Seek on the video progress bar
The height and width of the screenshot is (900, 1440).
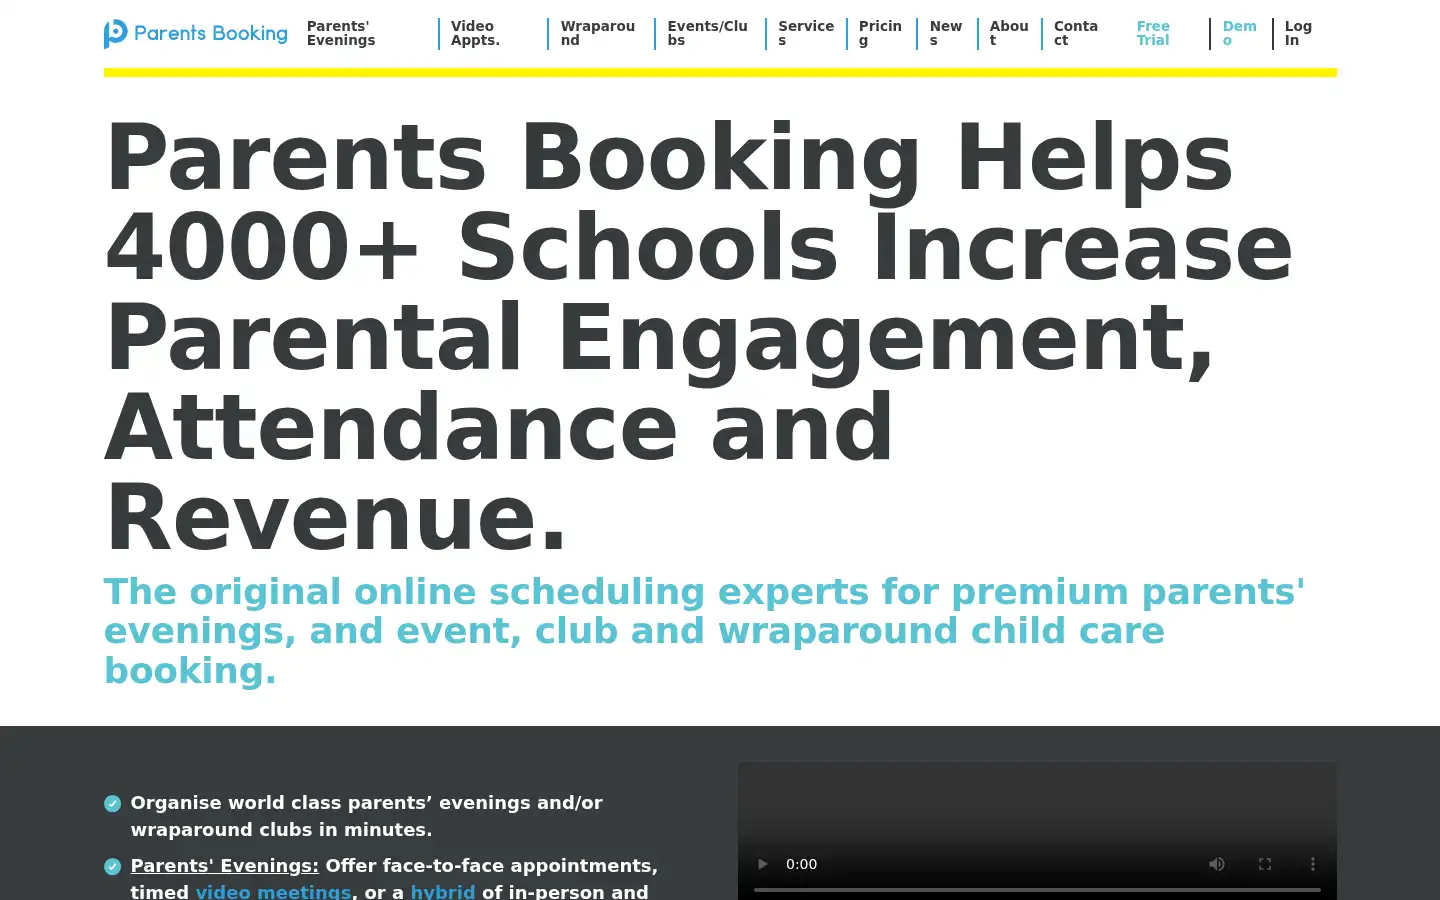[1037, 889]
